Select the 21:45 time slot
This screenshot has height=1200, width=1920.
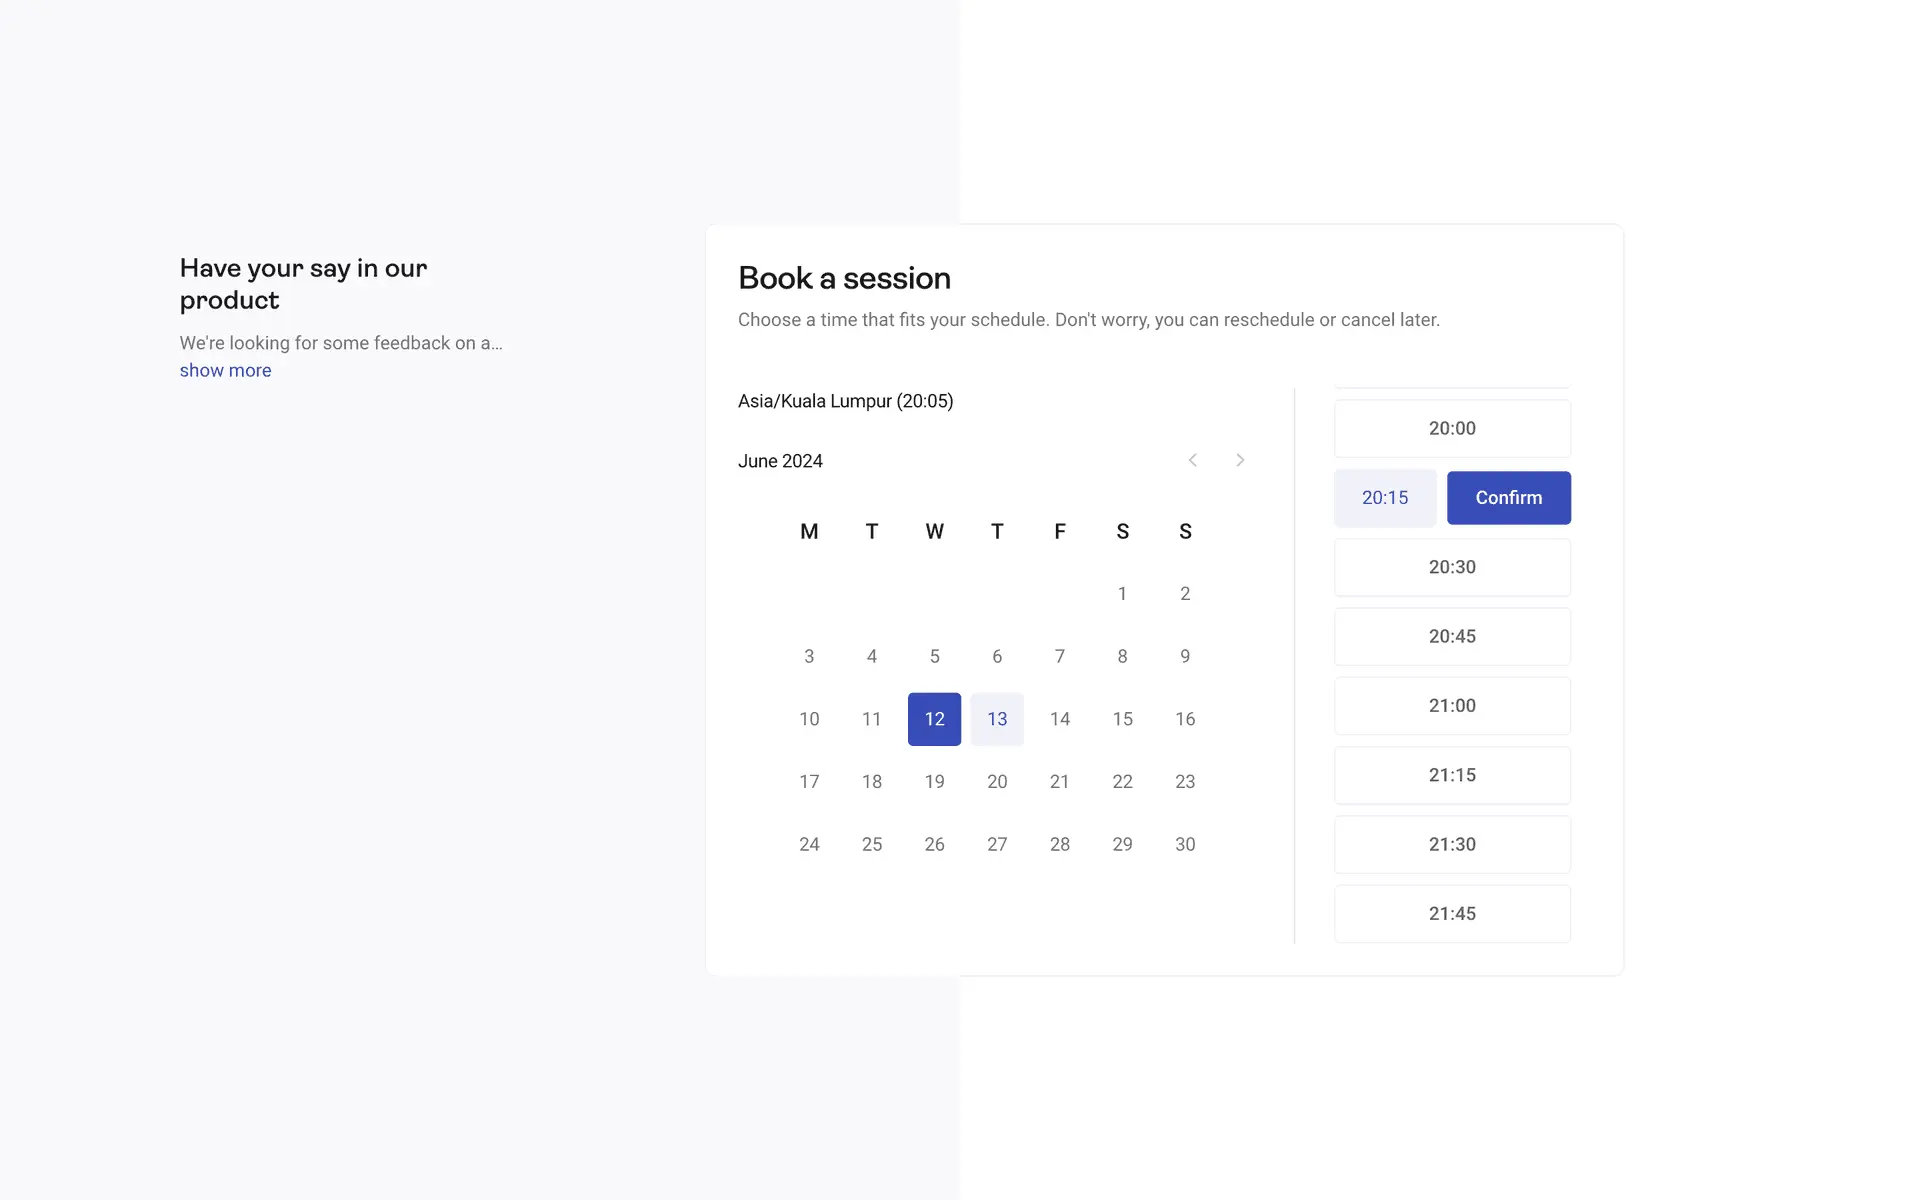[1452, 913]
